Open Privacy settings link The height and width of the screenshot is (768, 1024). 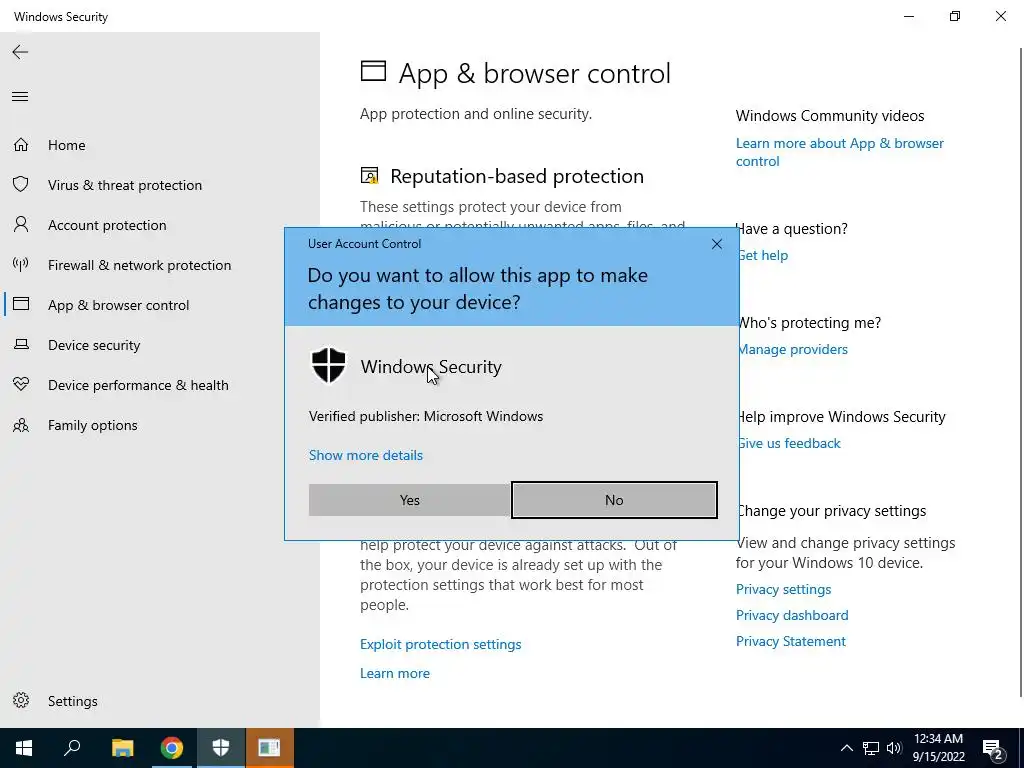click(784, 589)
